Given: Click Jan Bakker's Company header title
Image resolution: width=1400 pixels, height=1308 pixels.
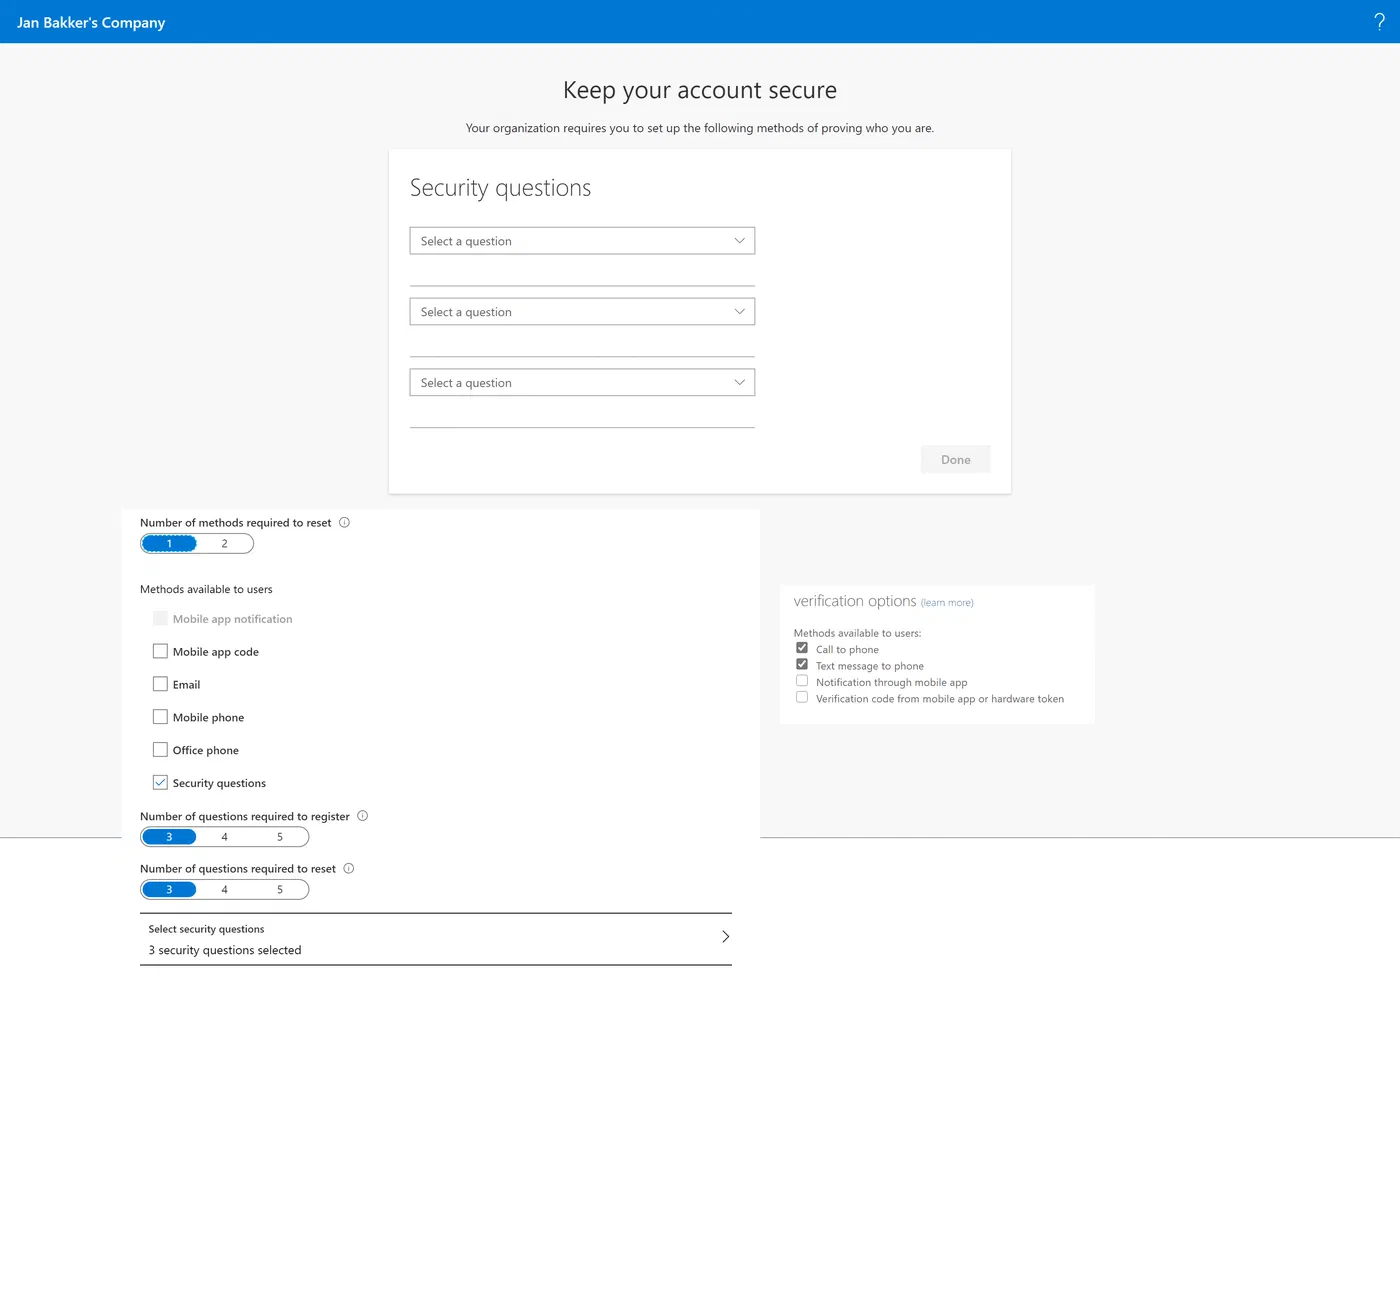Looking at the screenshot, I should [91, 22].
